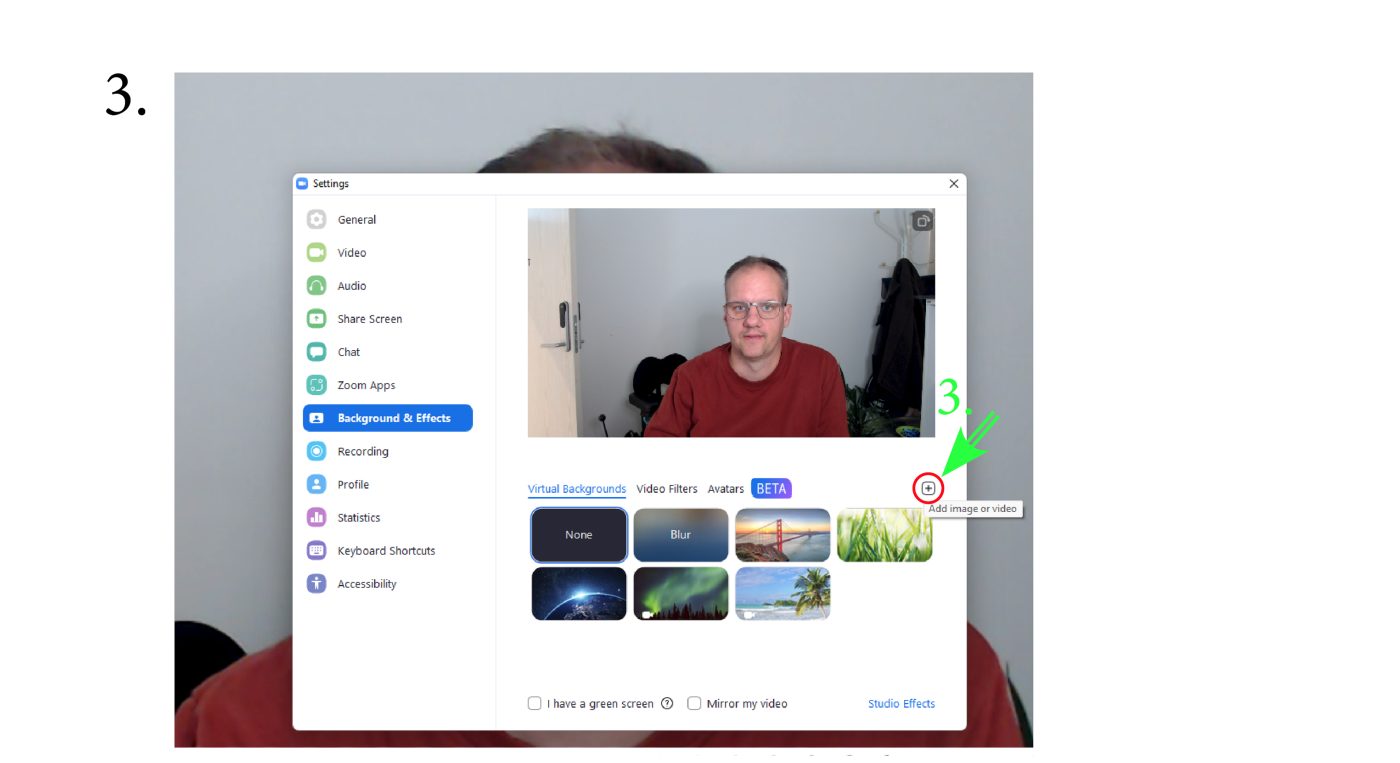Click the Audio label in sidebar

352,286
